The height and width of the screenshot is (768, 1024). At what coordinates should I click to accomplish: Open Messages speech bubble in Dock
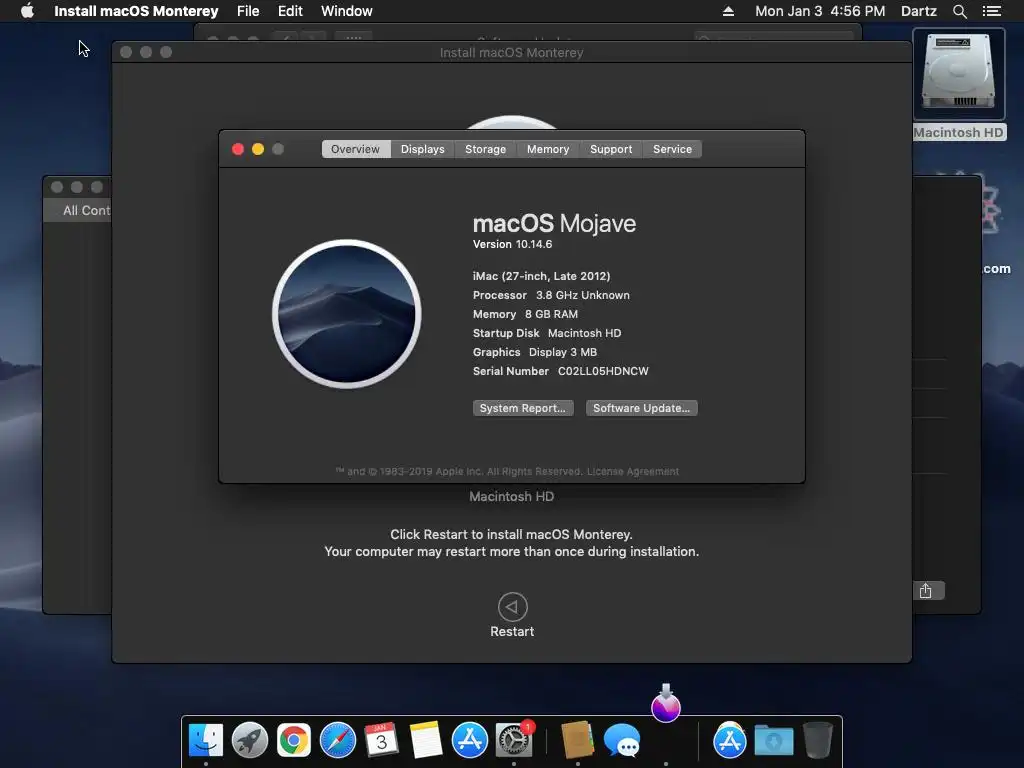pyautogui.click(x=622, y=741)
